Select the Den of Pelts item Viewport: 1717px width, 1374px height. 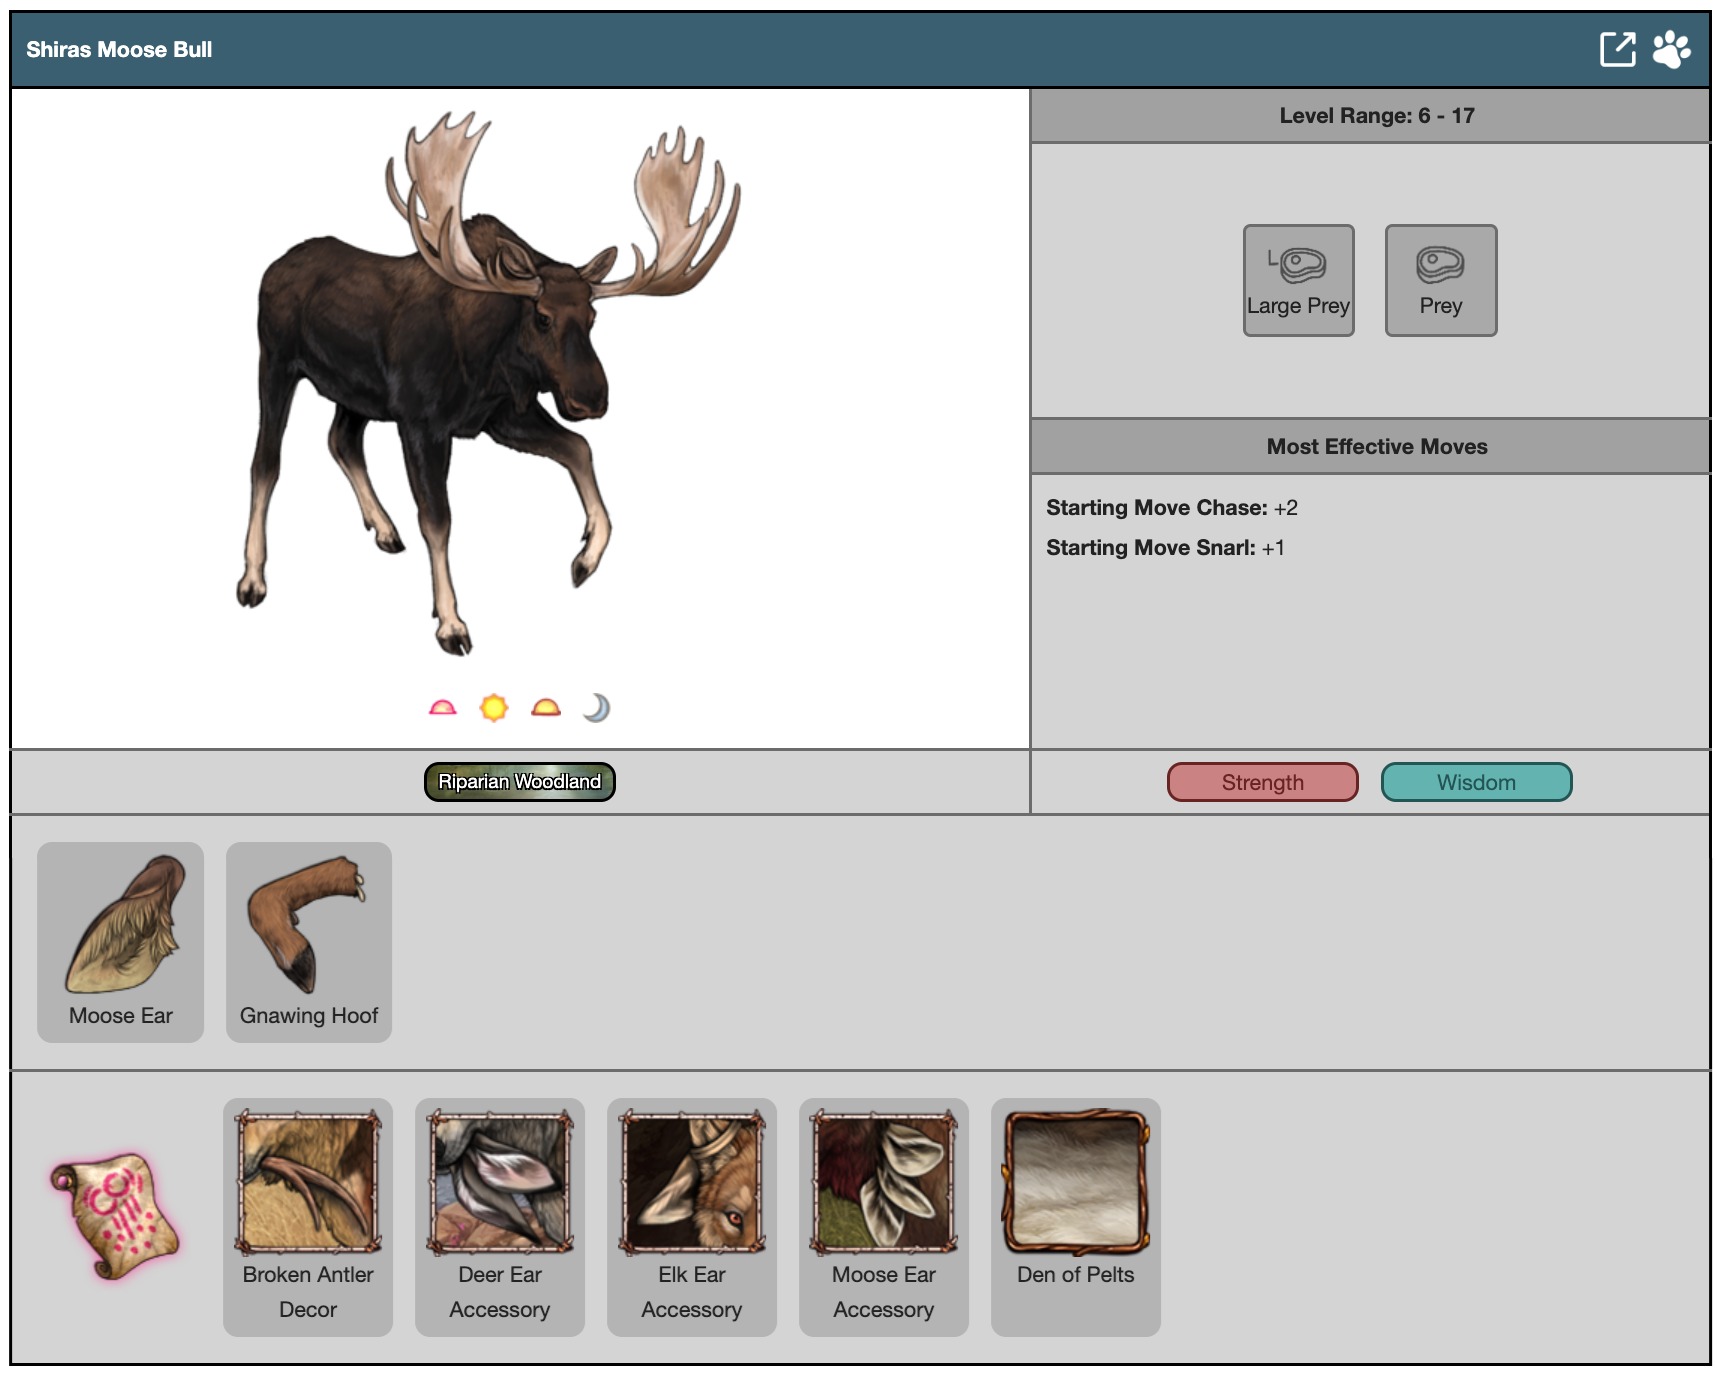coord(1076,1216)
